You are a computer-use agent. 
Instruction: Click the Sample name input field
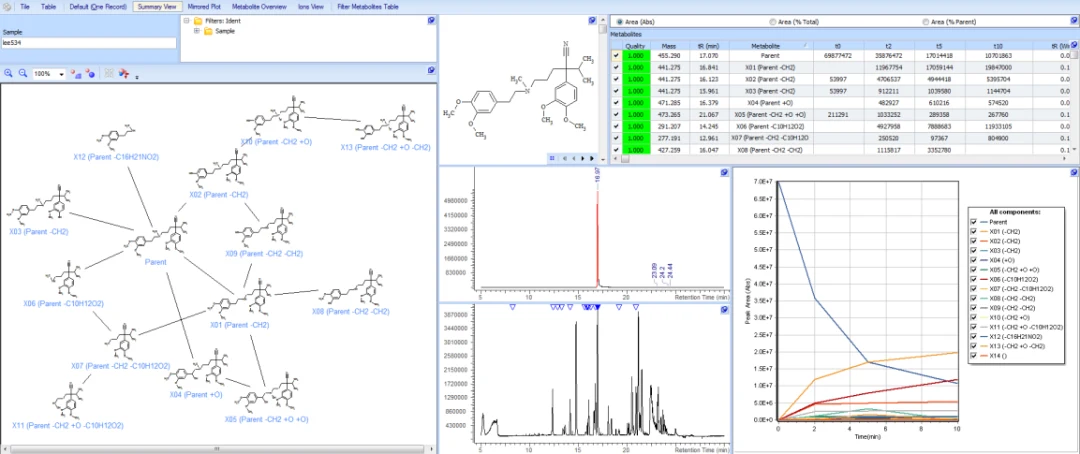89,43
